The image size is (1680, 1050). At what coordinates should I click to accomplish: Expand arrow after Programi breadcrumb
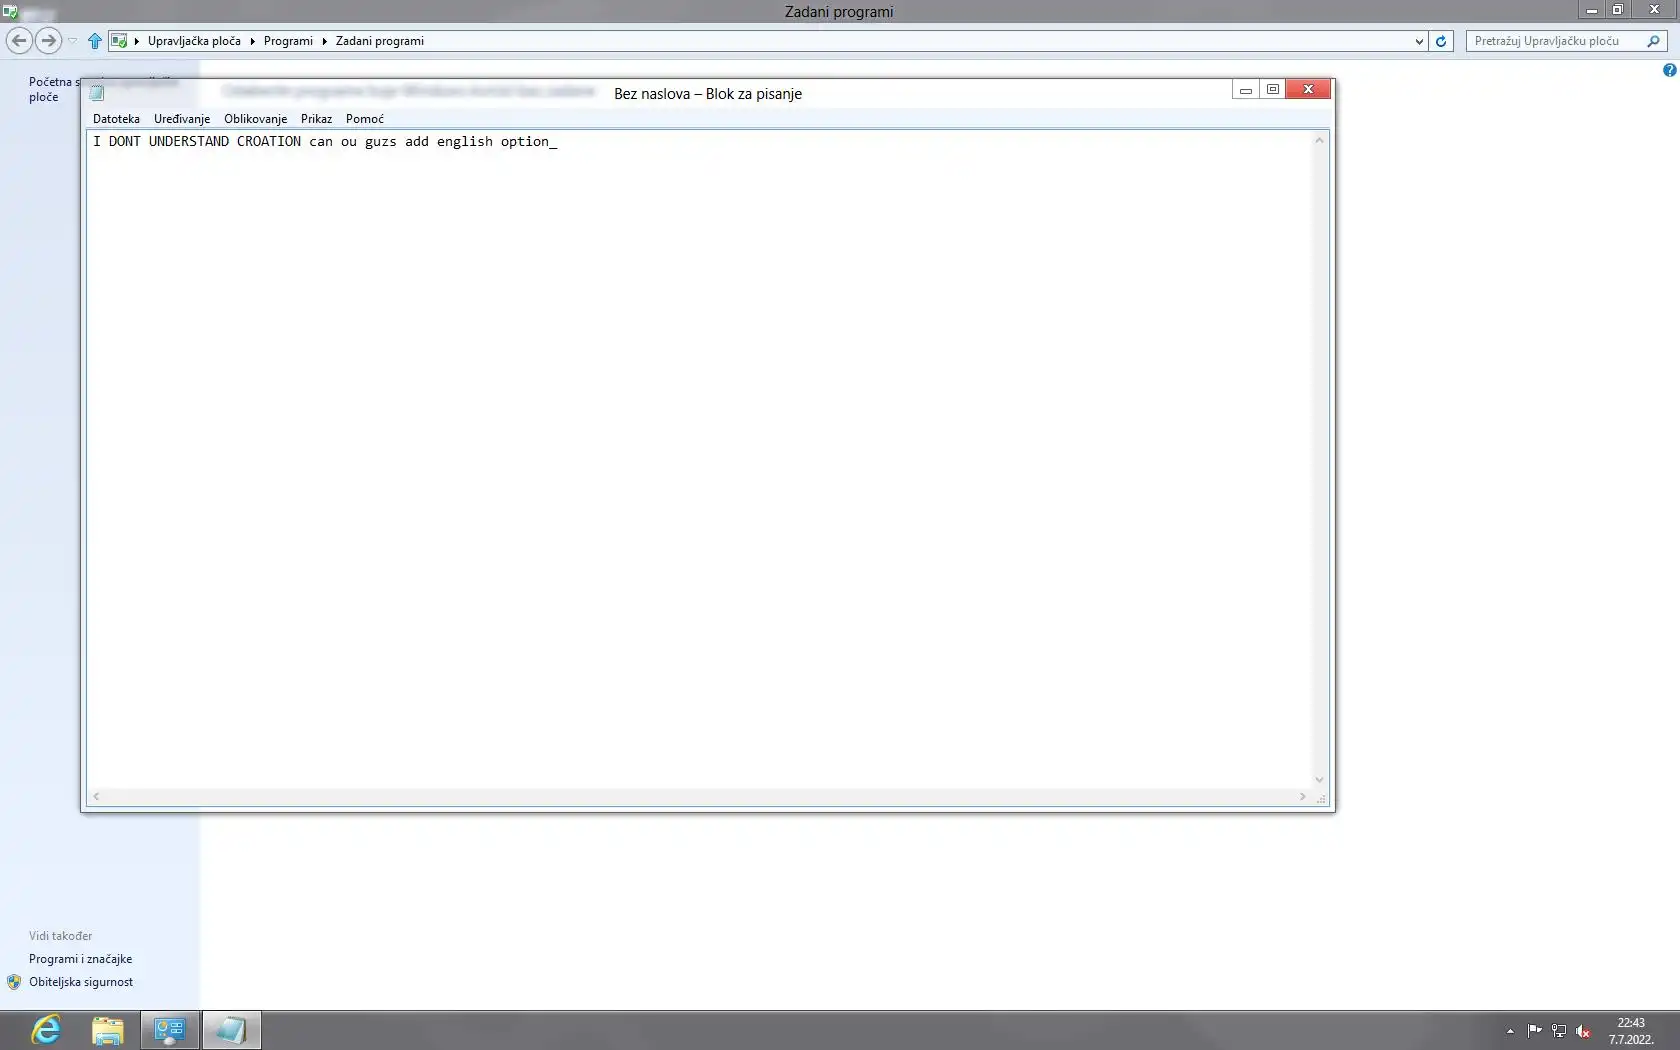pyautogui.click(x=324, y=41)
